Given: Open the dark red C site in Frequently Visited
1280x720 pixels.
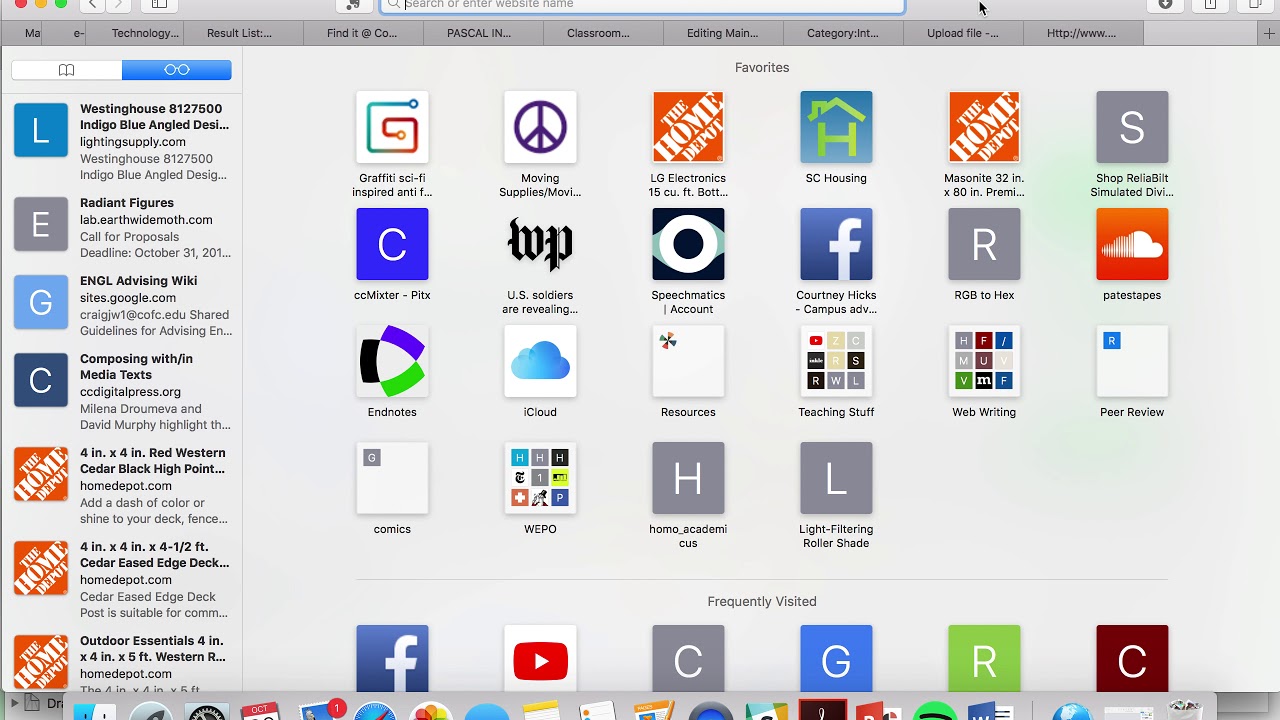Looking at the screenshot, I should pyautogui.click(x=1132, y=658).
